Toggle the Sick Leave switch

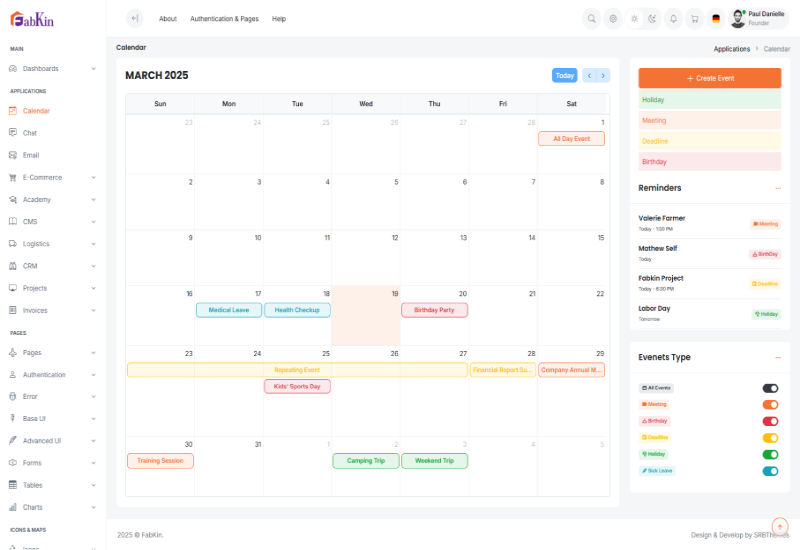[x=770, y=470]
